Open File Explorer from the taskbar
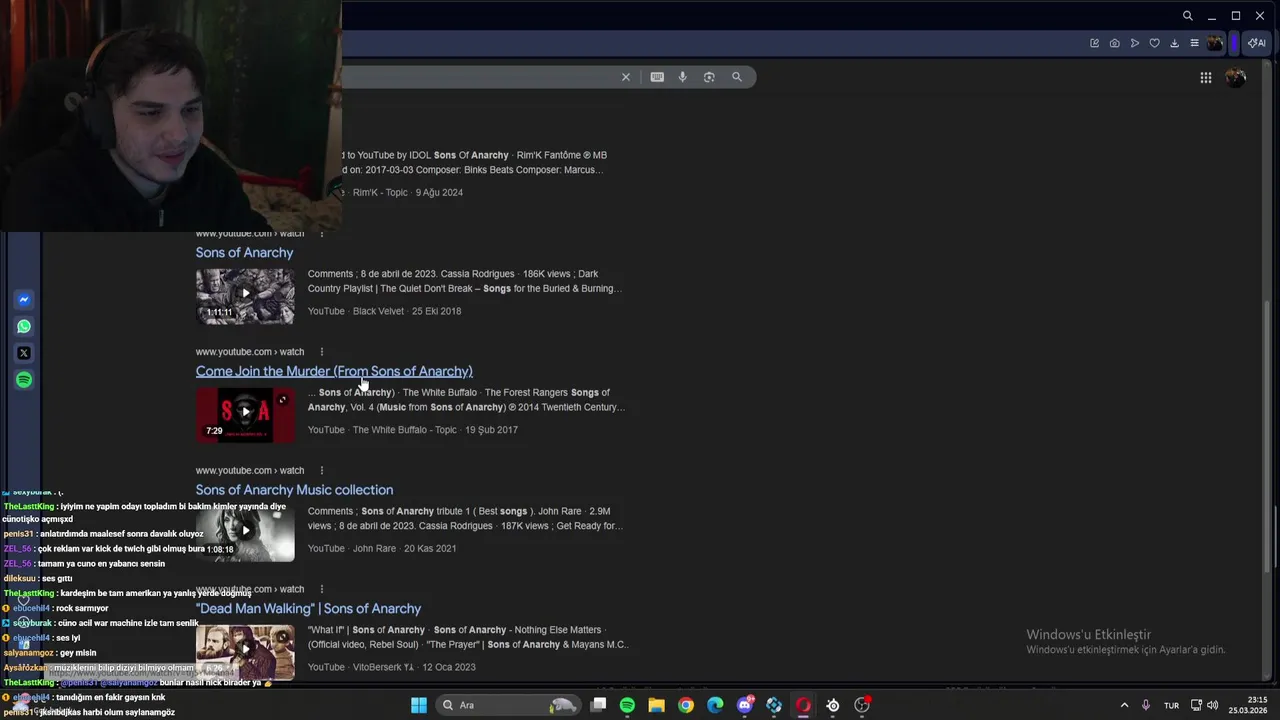Screen dimensions: 1280x720 tap(656, 705)
